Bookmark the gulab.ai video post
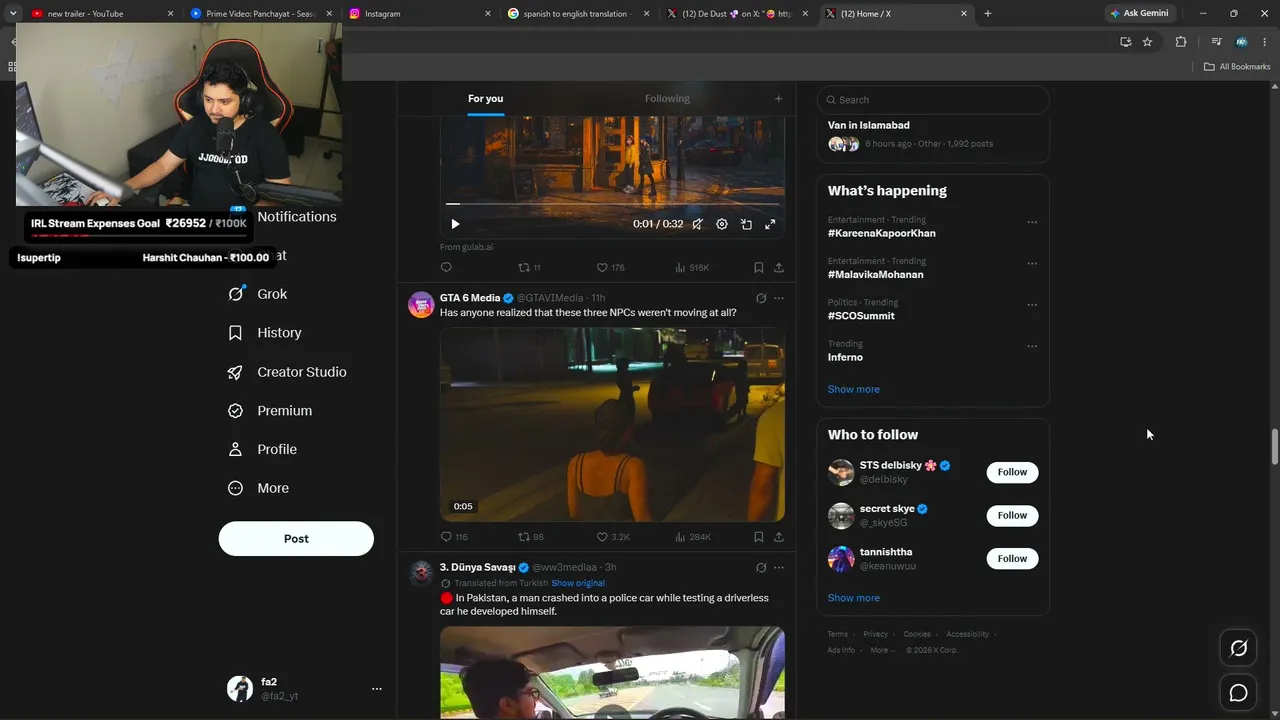Image resolution: width=1280 pixels, height=720 pixels. point(759,267)
